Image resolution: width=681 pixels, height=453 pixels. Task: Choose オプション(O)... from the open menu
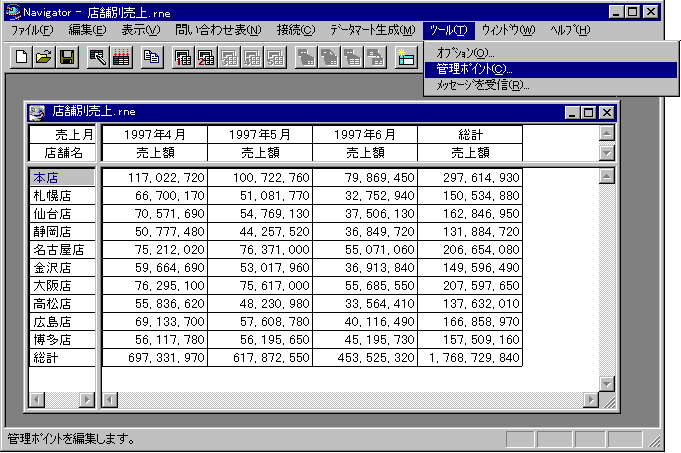pos(466,52)
